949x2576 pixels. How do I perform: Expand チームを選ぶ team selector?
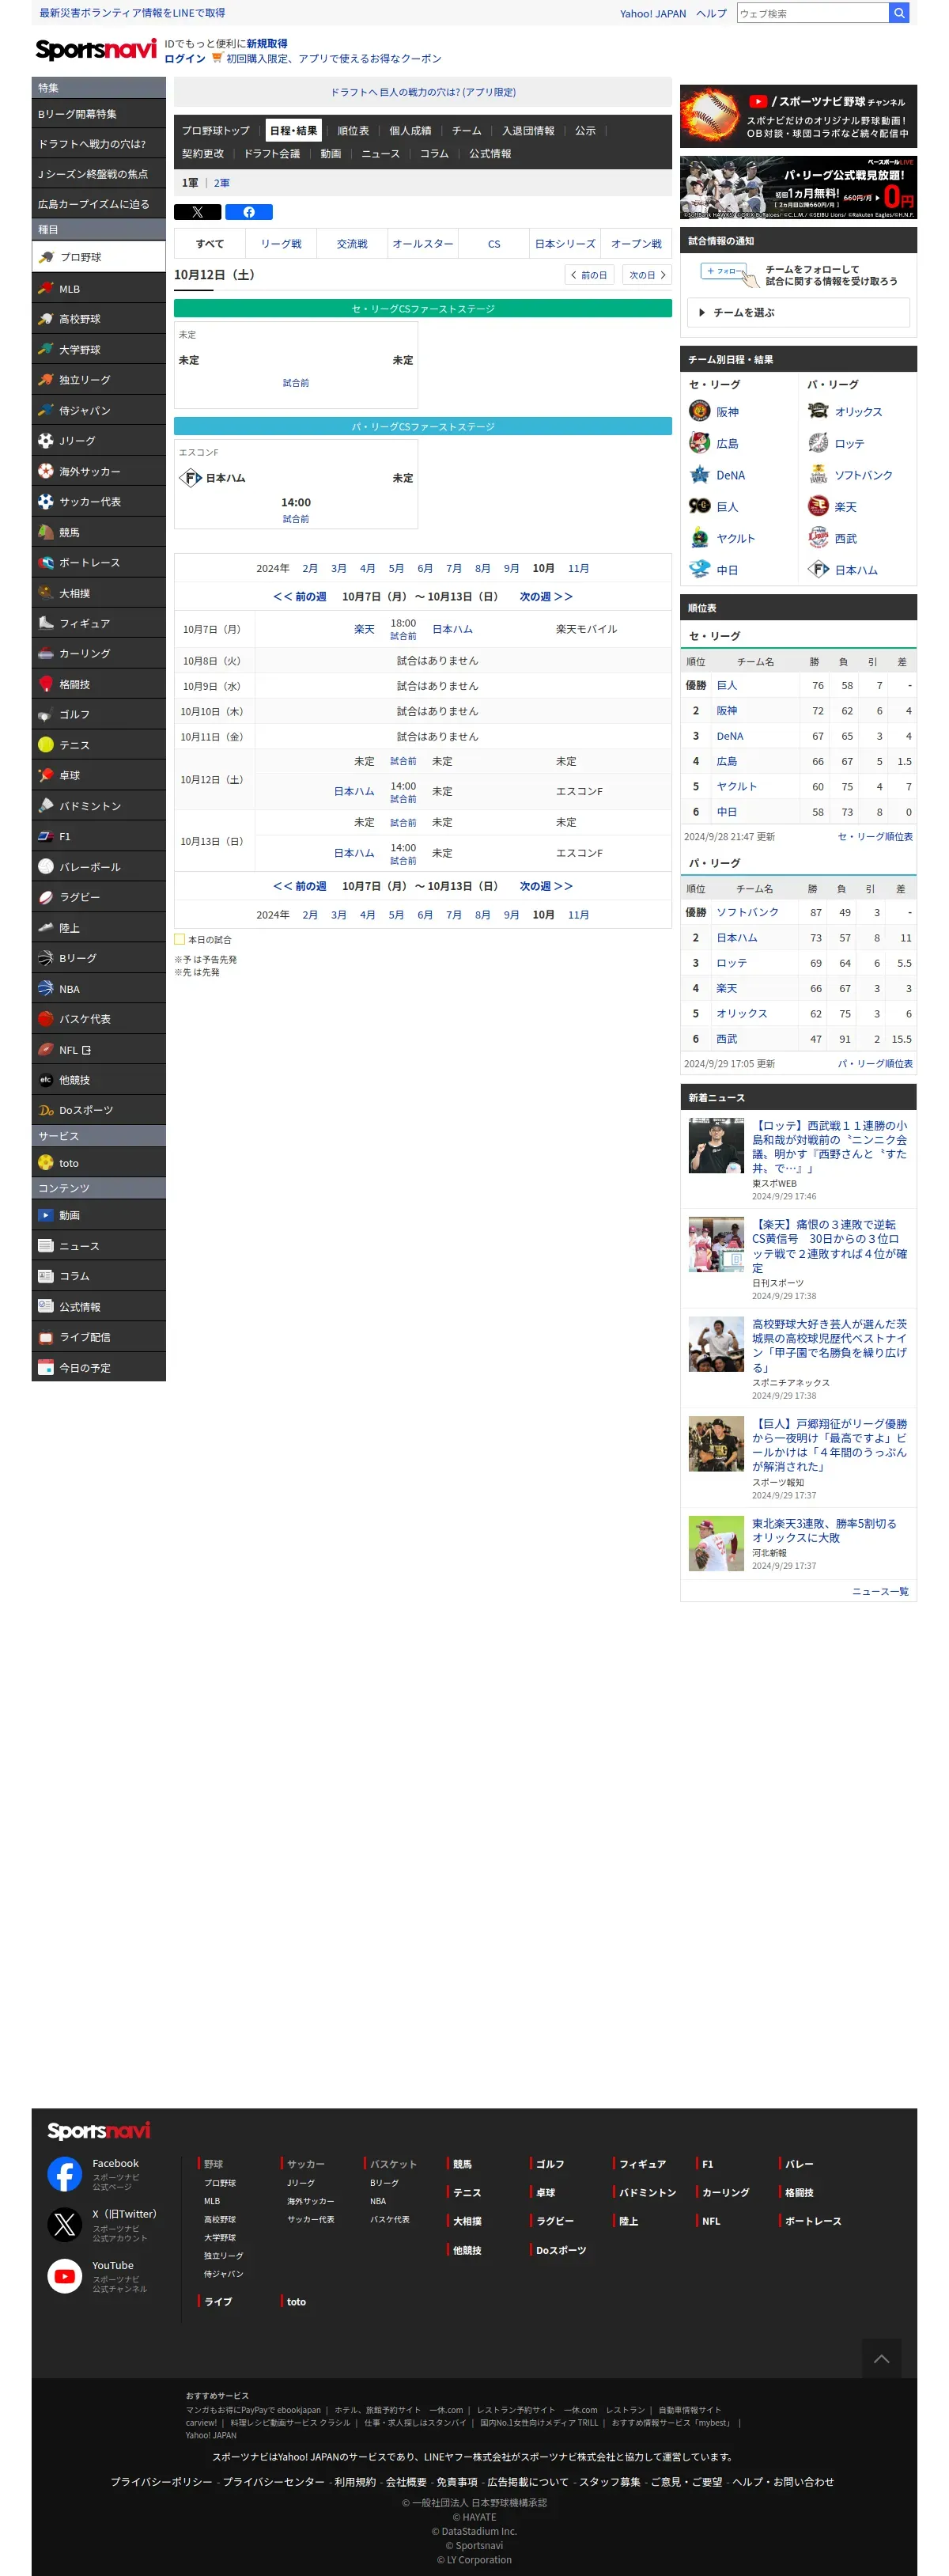(x=798, y=312)
